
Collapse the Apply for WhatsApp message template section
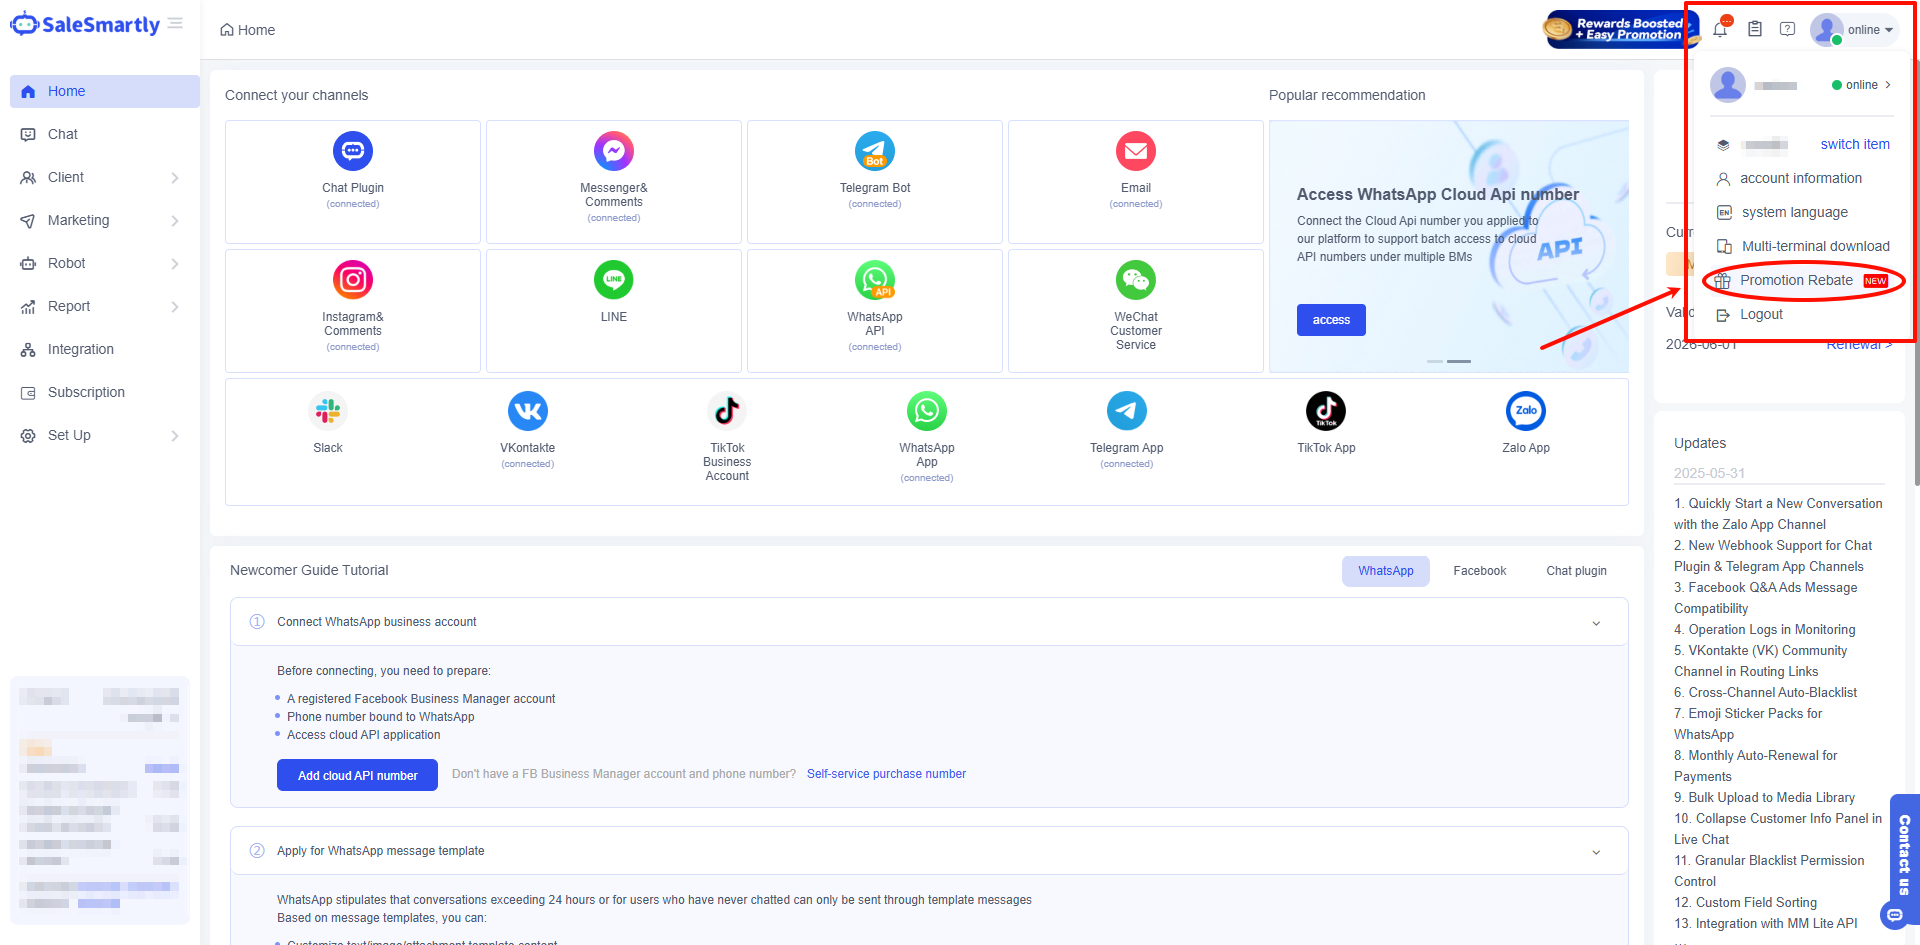(x=1596, y=852)
